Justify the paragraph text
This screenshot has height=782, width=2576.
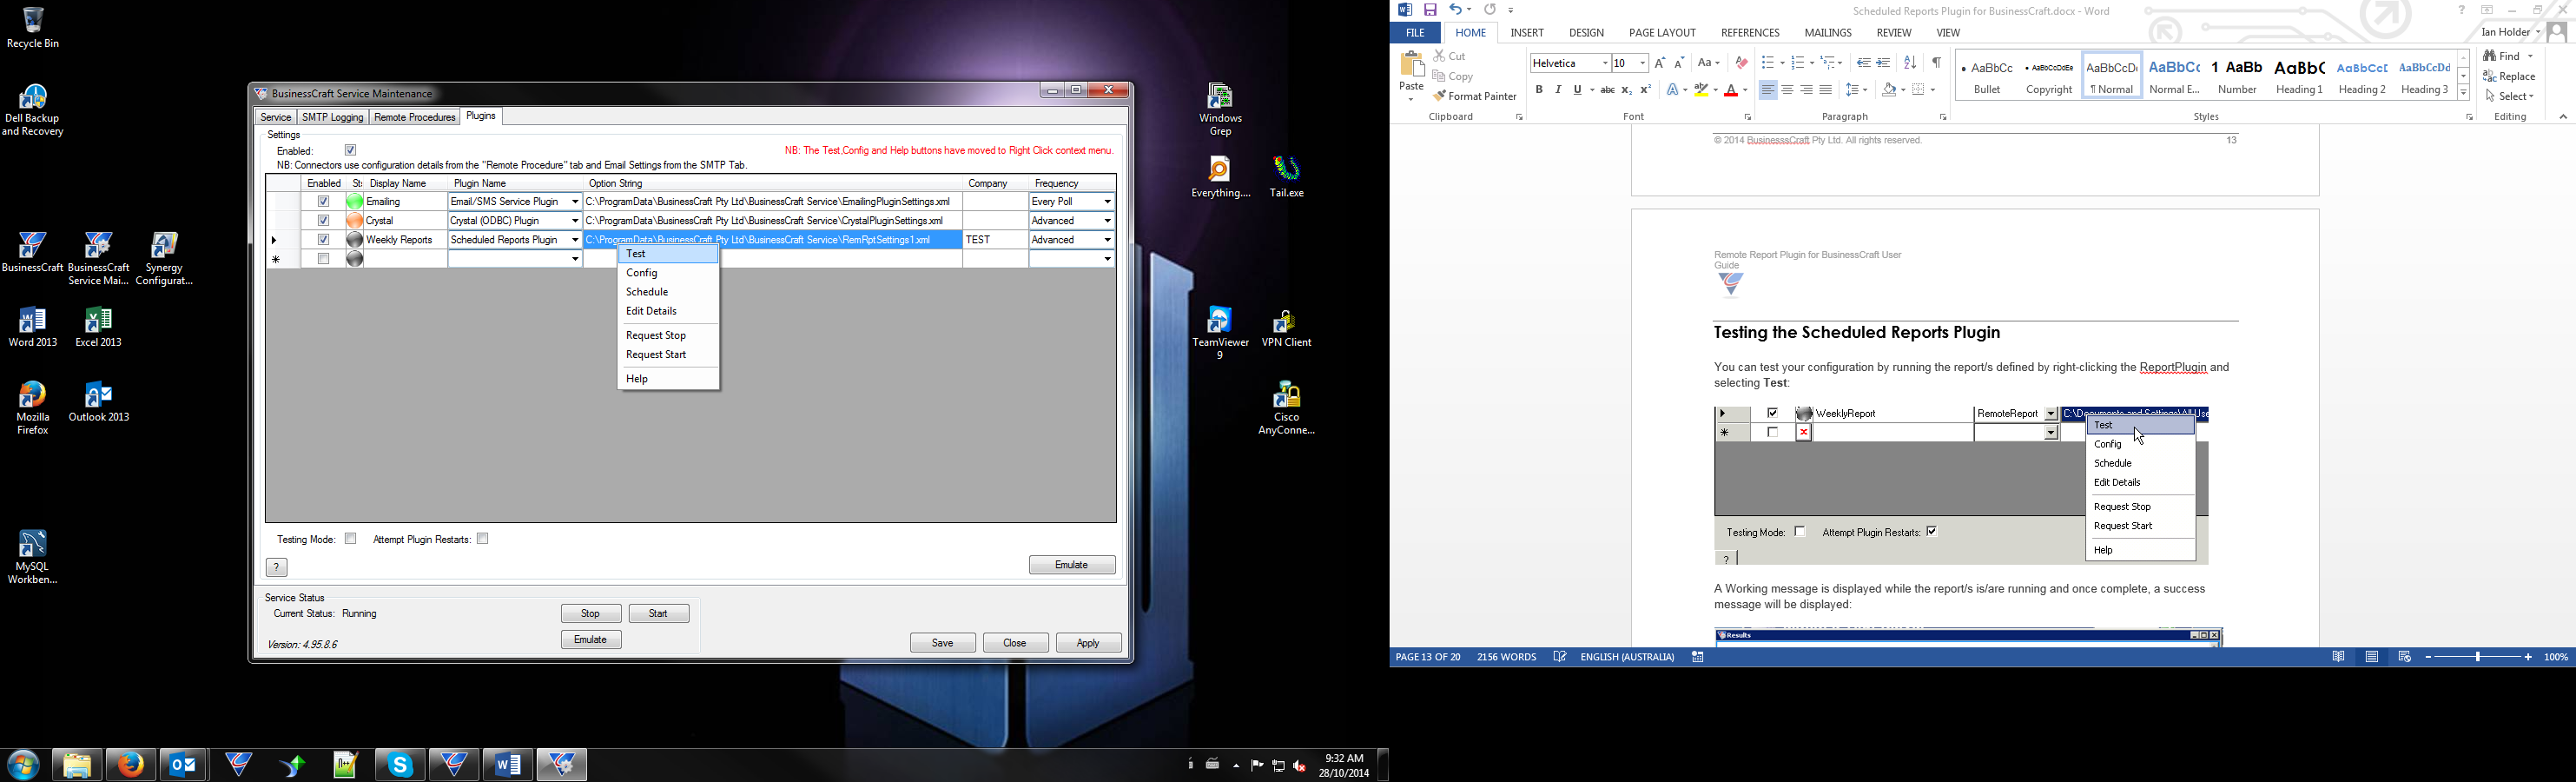coord(1826,90)
